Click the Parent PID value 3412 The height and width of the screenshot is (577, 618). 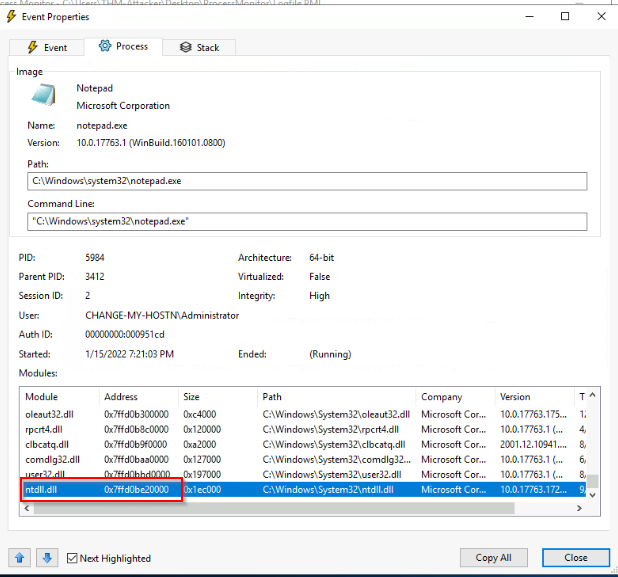point(95,277)
